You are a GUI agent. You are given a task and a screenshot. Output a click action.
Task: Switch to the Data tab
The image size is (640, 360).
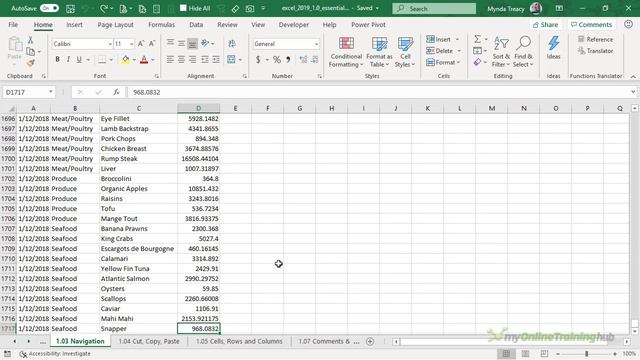click(196, 24)
